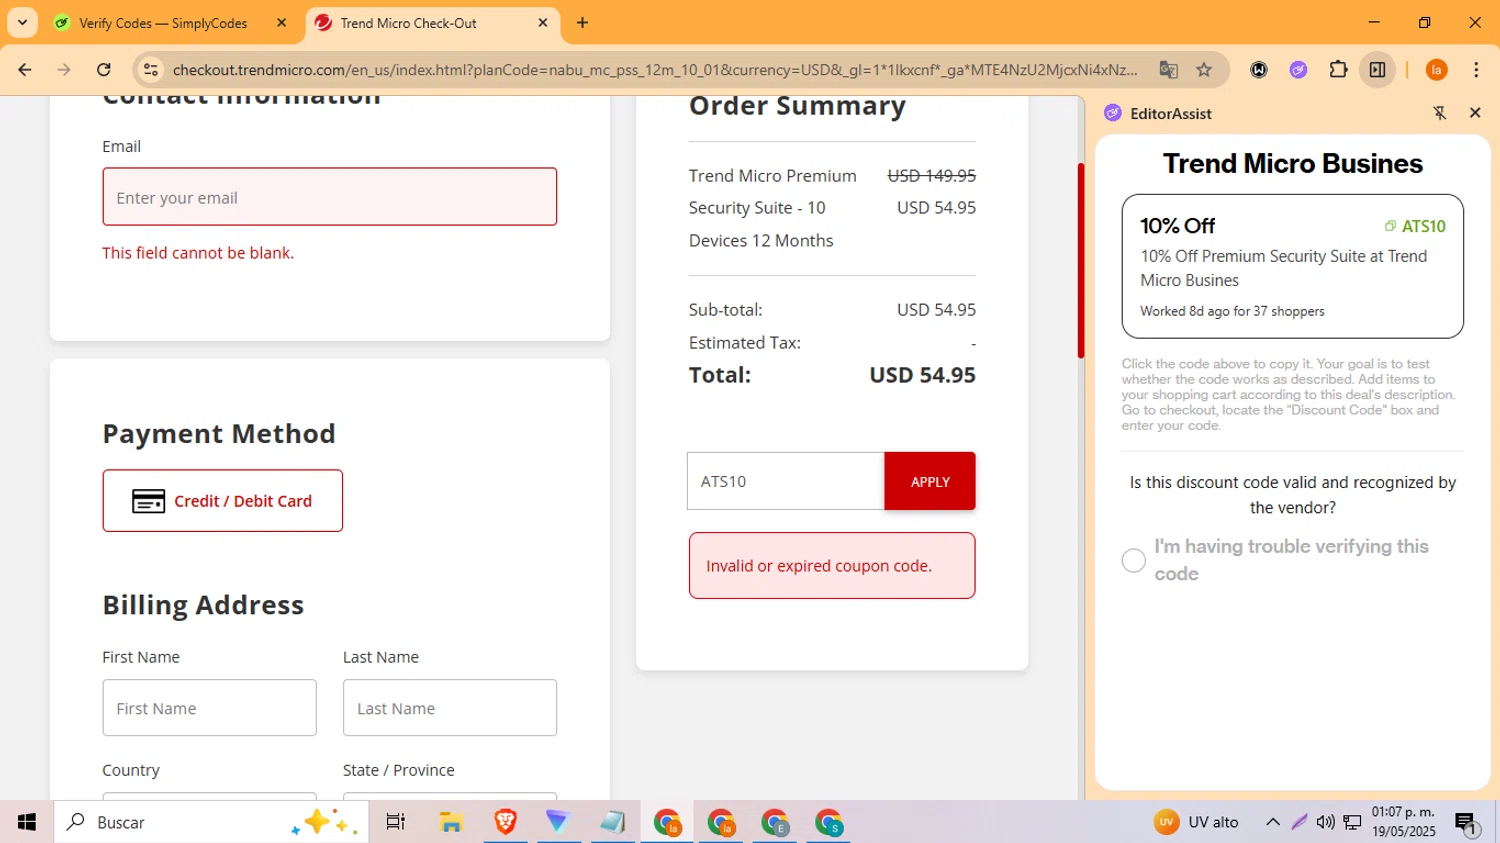Open the tab search dropdown arrow

pyautogui.click(x=22, y=22)
